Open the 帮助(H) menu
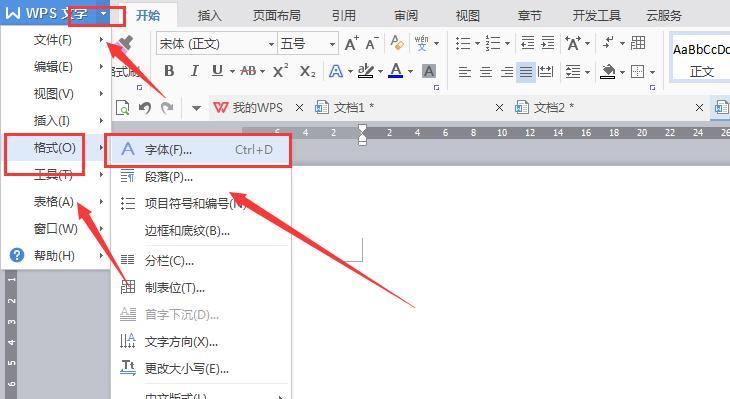Screen dimensions: 730x399 coord(56,256)
